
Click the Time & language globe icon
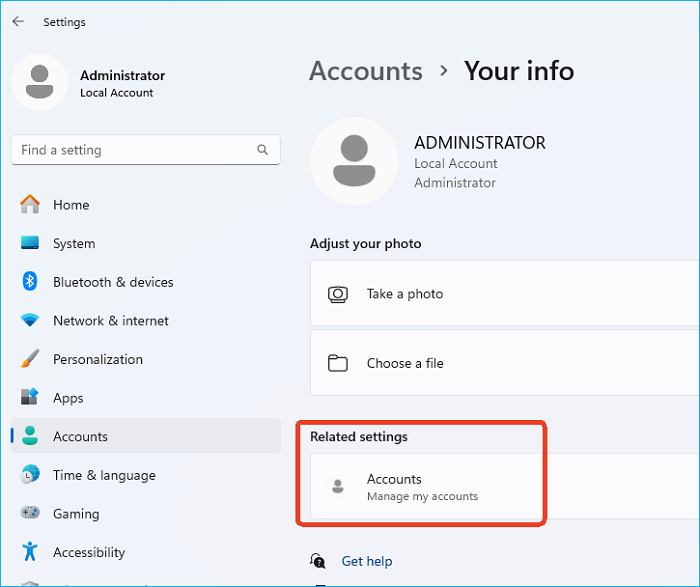click(x=30, y=475)
